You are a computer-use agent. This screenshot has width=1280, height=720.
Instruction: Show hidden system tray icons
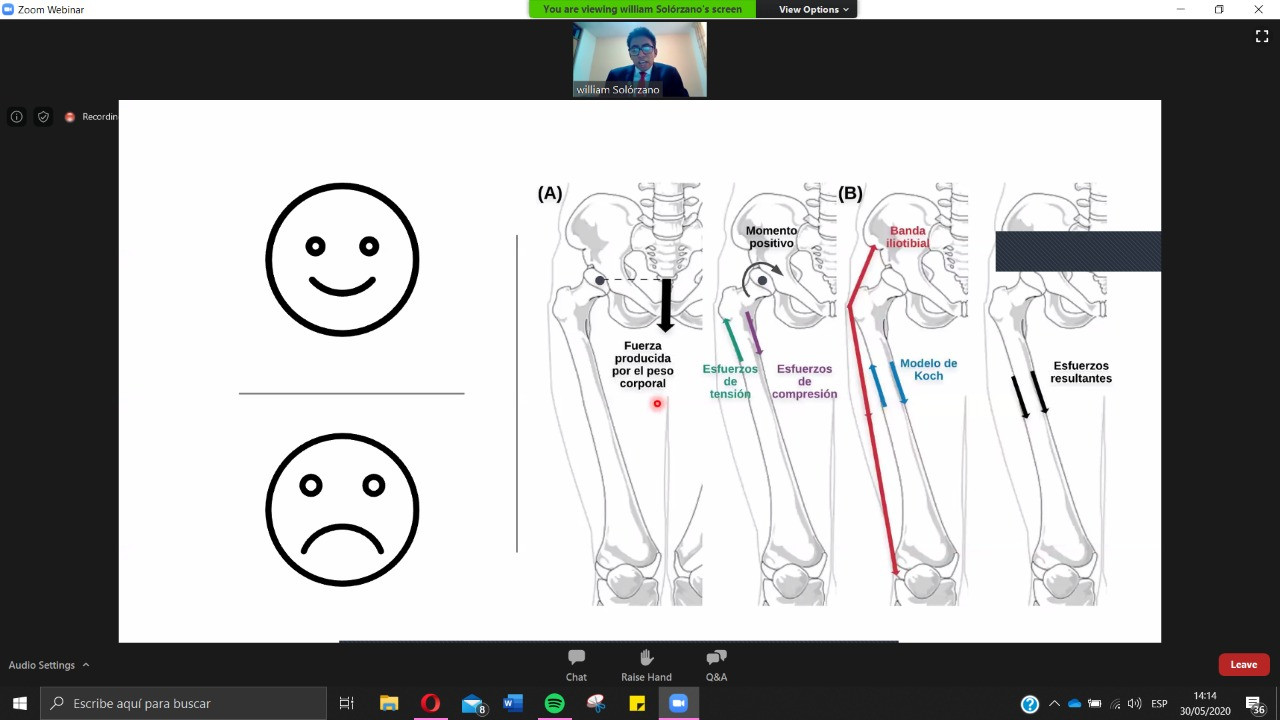pyautogui.click(x=1054, y=703)
